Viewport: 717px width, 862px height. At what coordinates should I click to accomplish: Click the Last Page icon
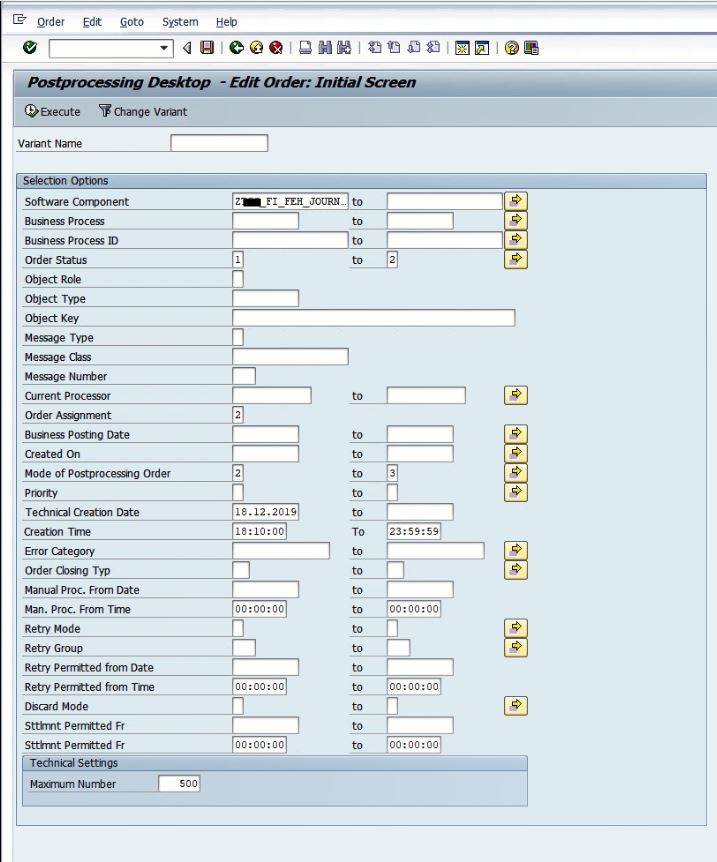pos(433,48)
